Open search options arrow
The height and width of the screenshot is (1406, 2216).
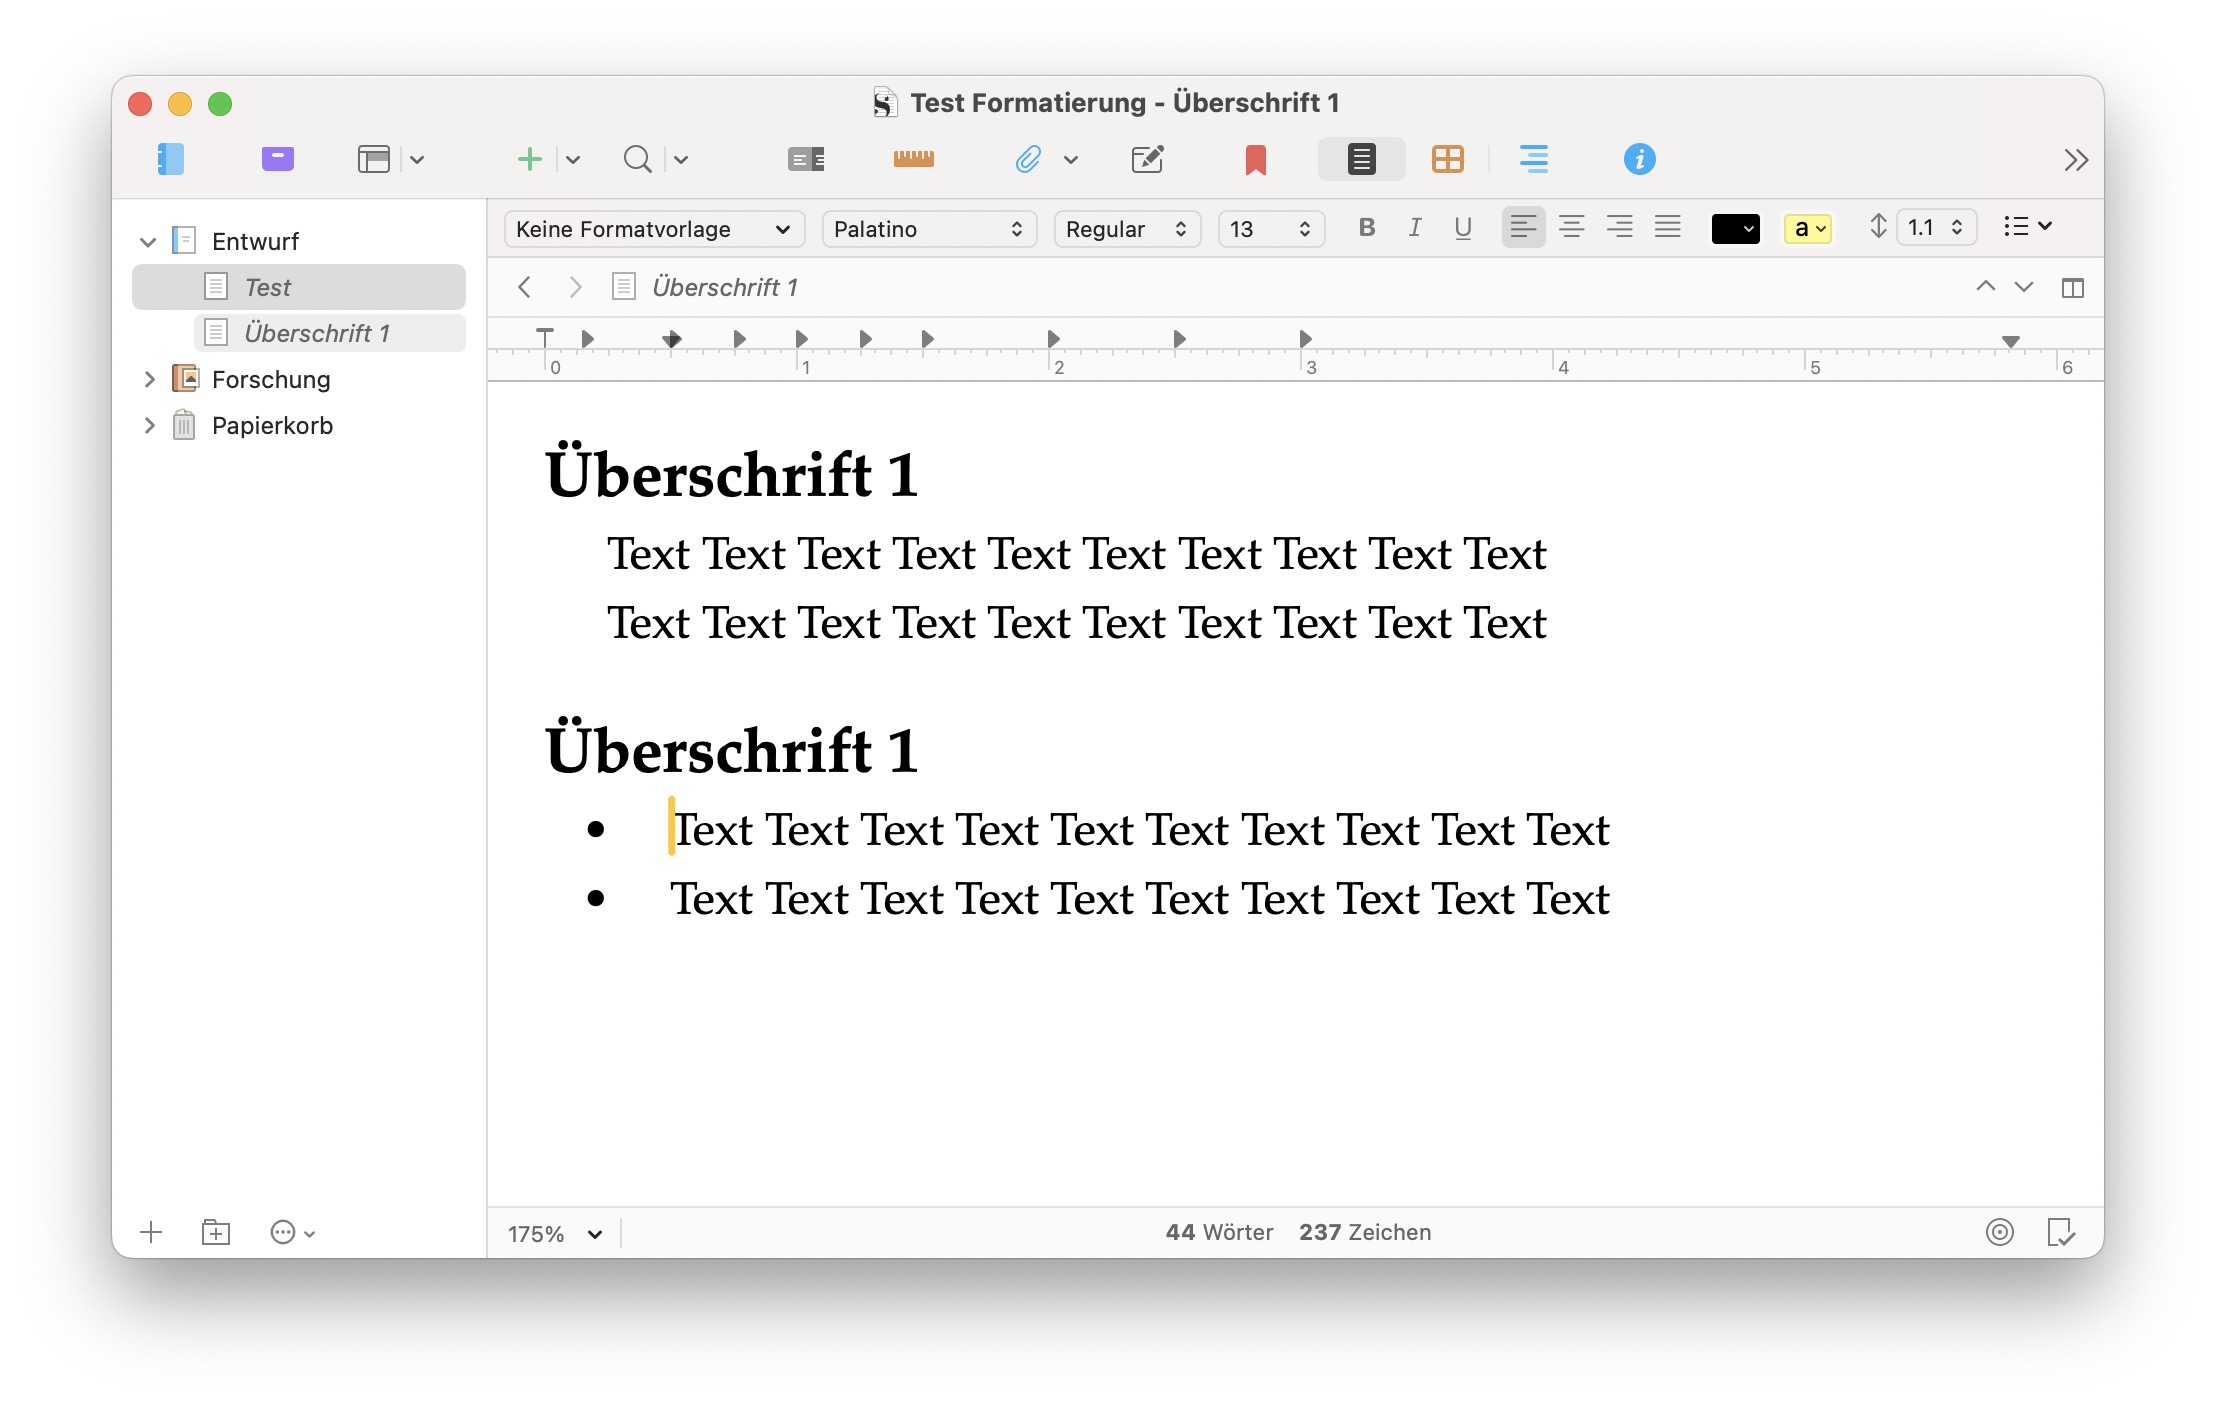point(681,160)
